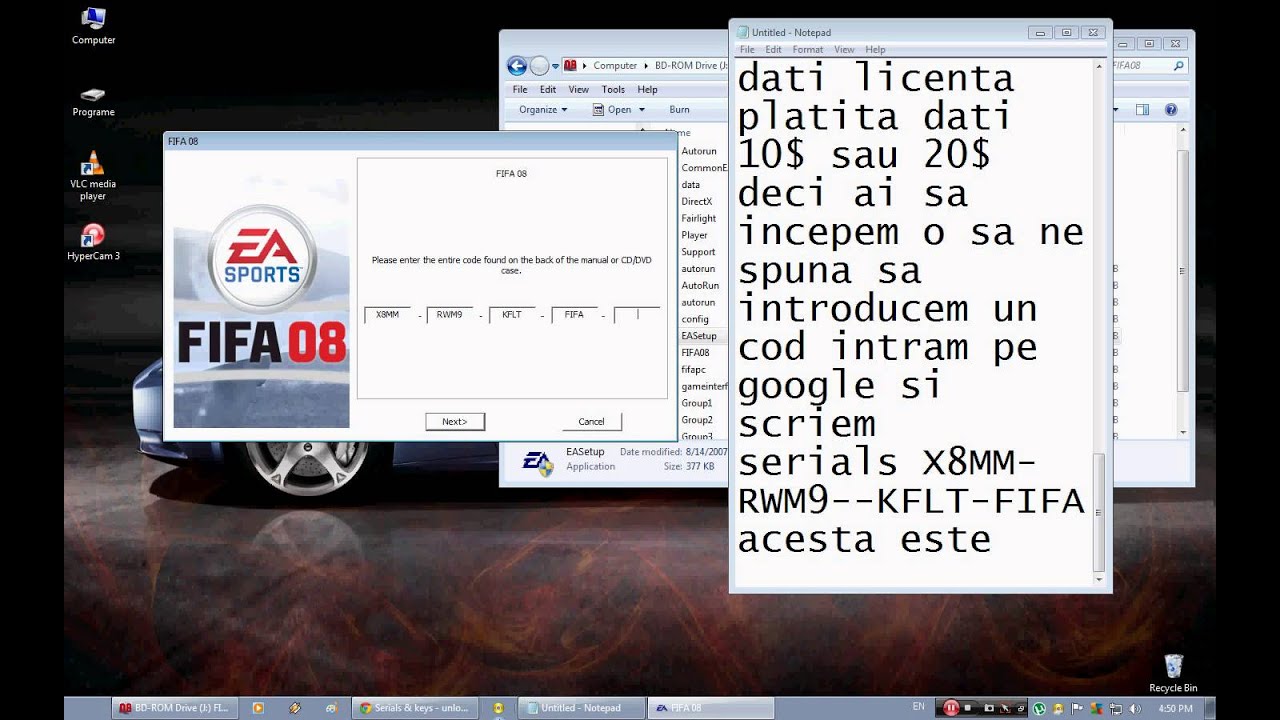Open the Explorer window's Edit menu
The image size is (1280, 720).
tap(548, 89)
